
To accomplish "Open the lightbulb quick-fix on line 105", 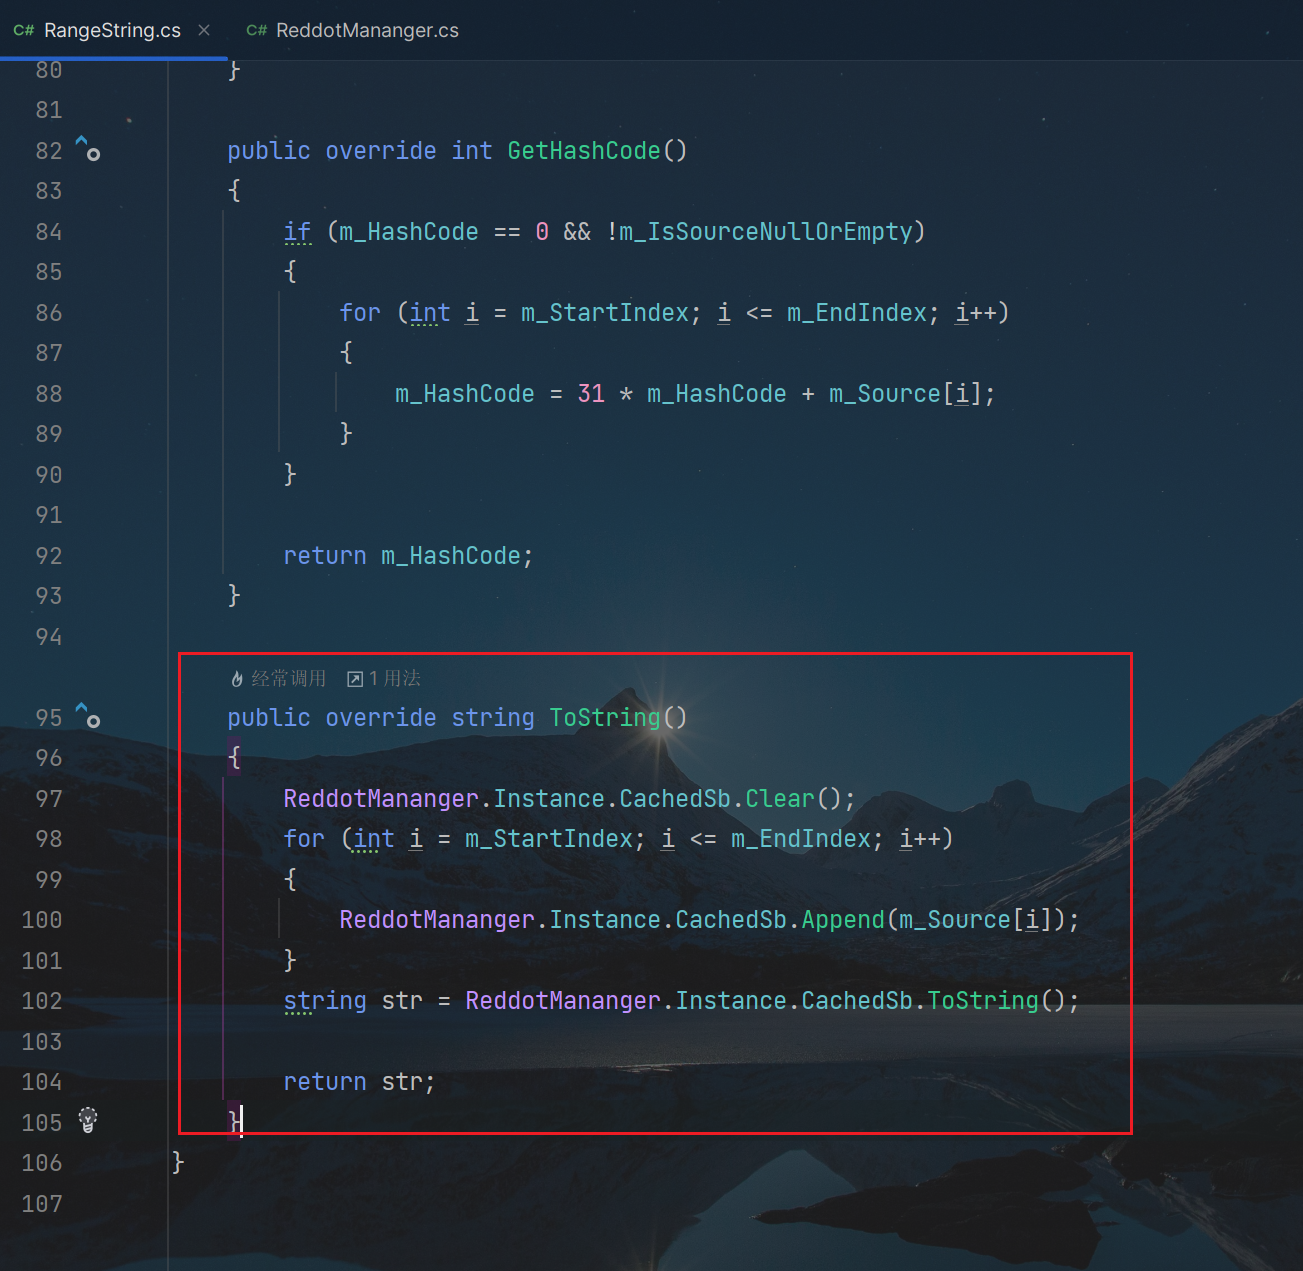I will (x=88, y=1120).
